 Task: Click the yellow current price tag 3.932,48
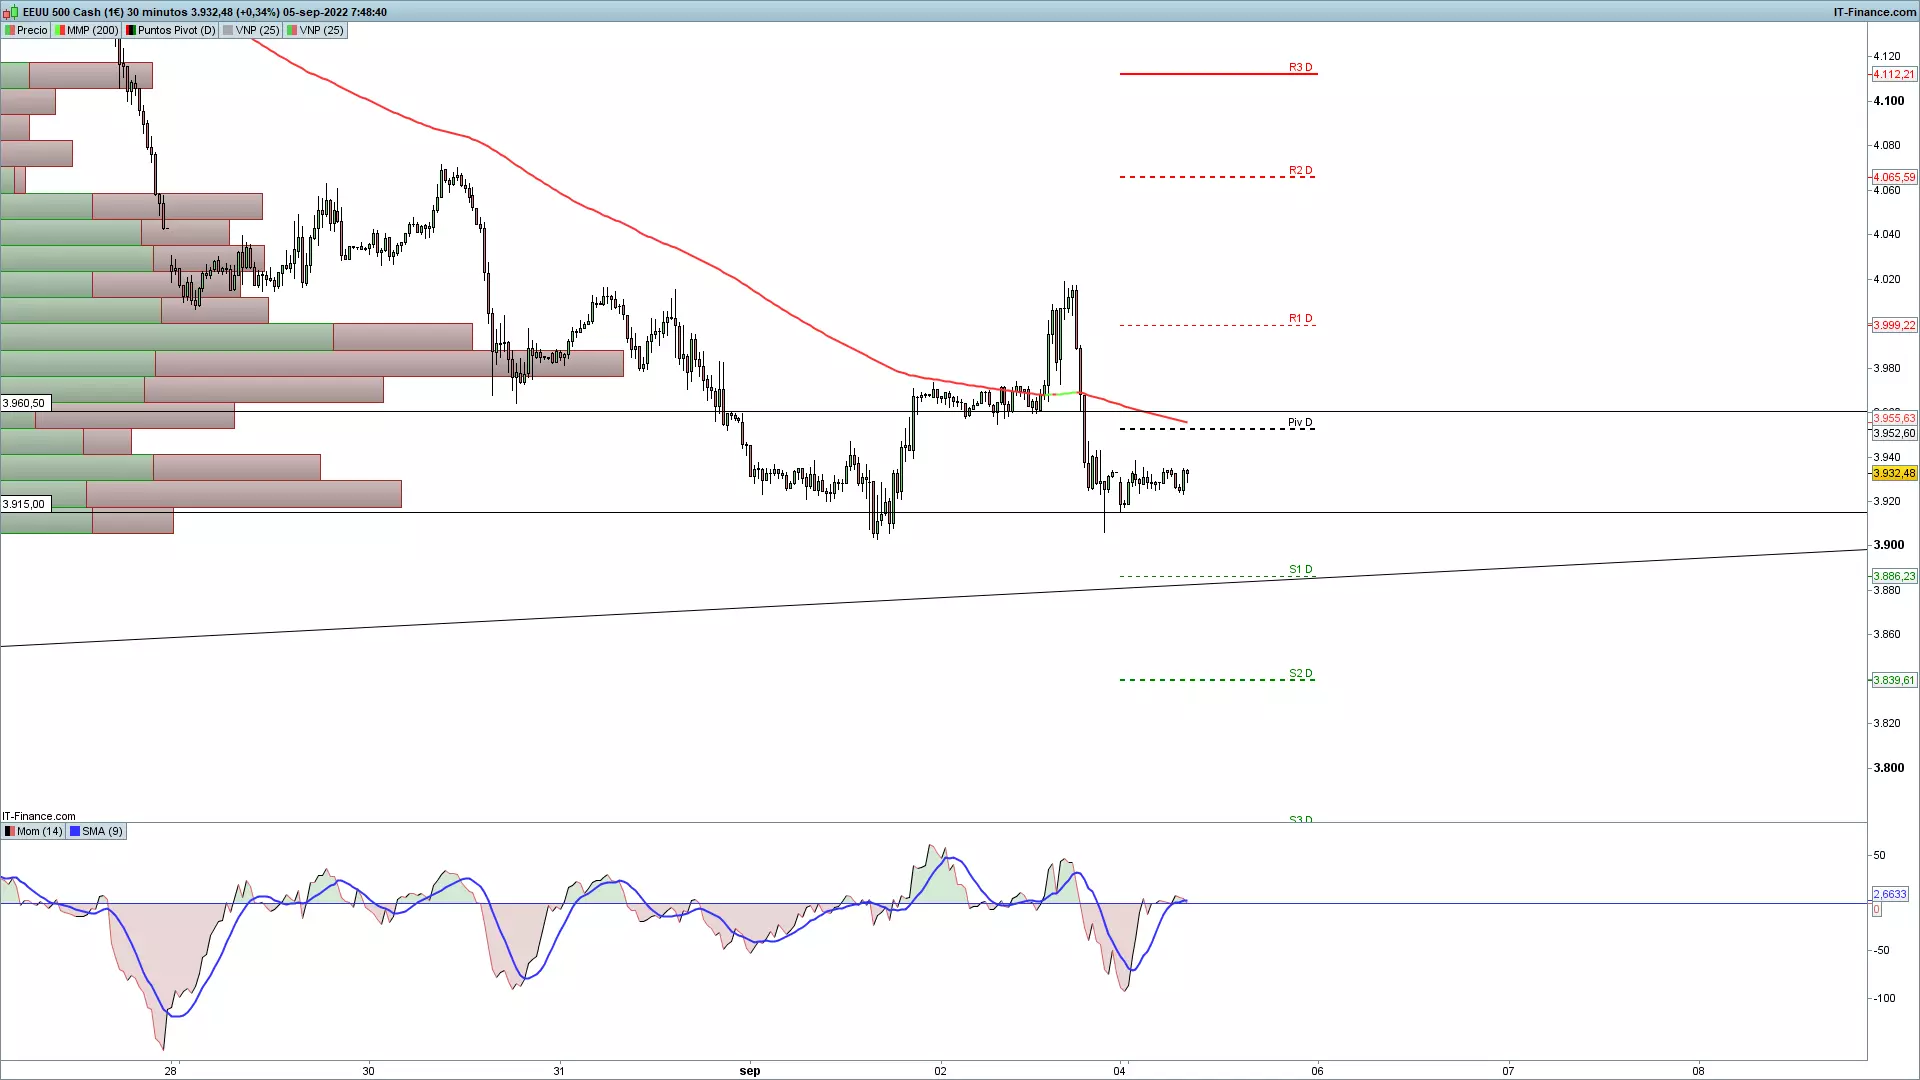tap(1894, 473)
